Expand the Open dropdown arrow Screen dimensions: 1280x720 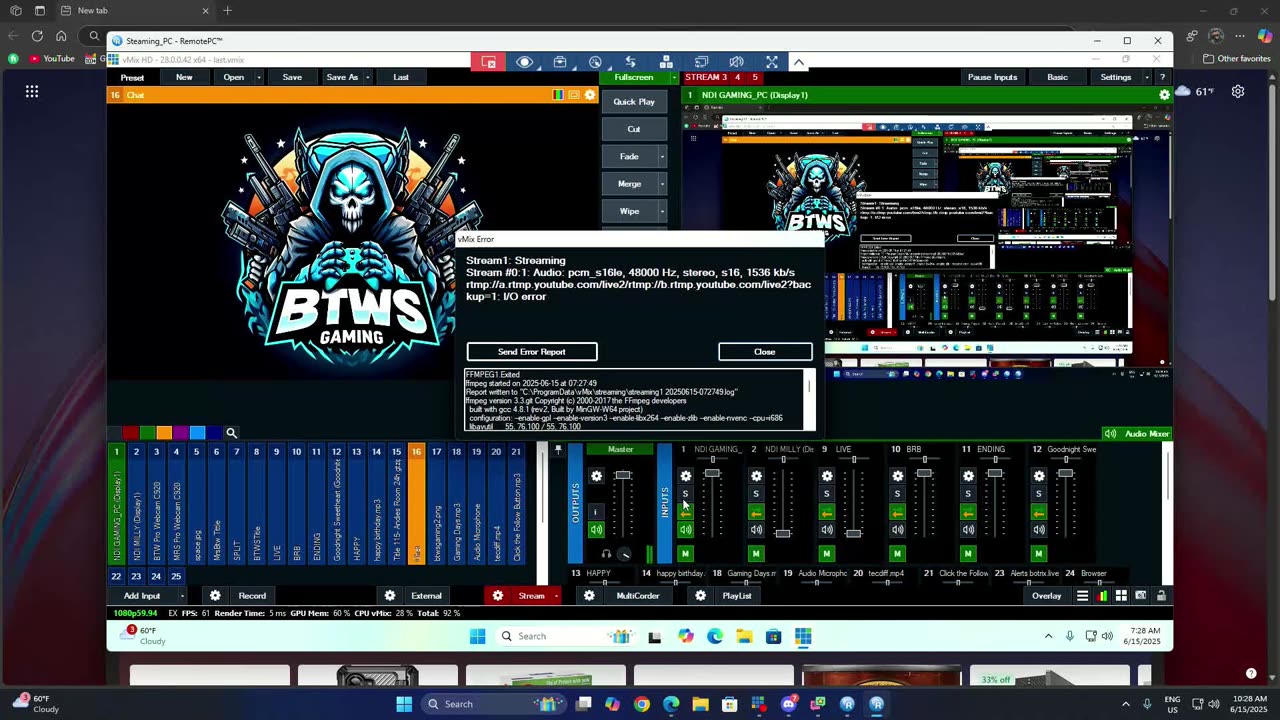point(259,77)
